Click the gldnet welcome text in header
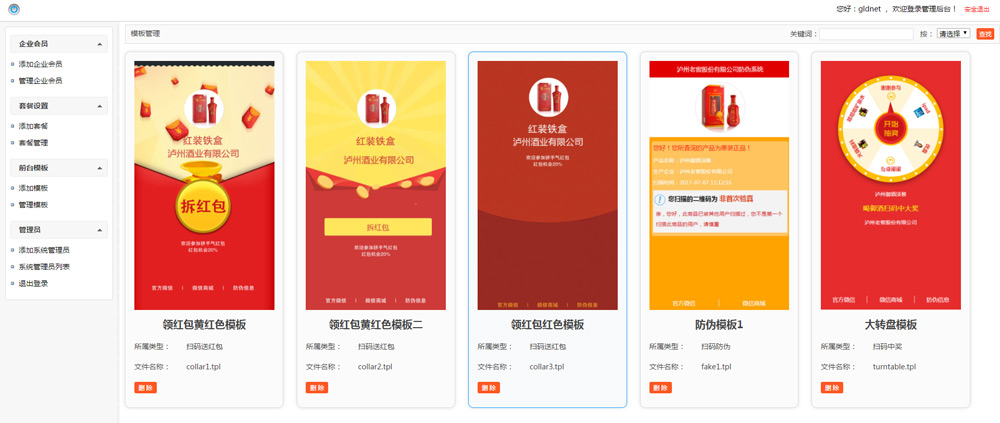The width and height of the screenshot is (1000, 423). pos(897,10)
